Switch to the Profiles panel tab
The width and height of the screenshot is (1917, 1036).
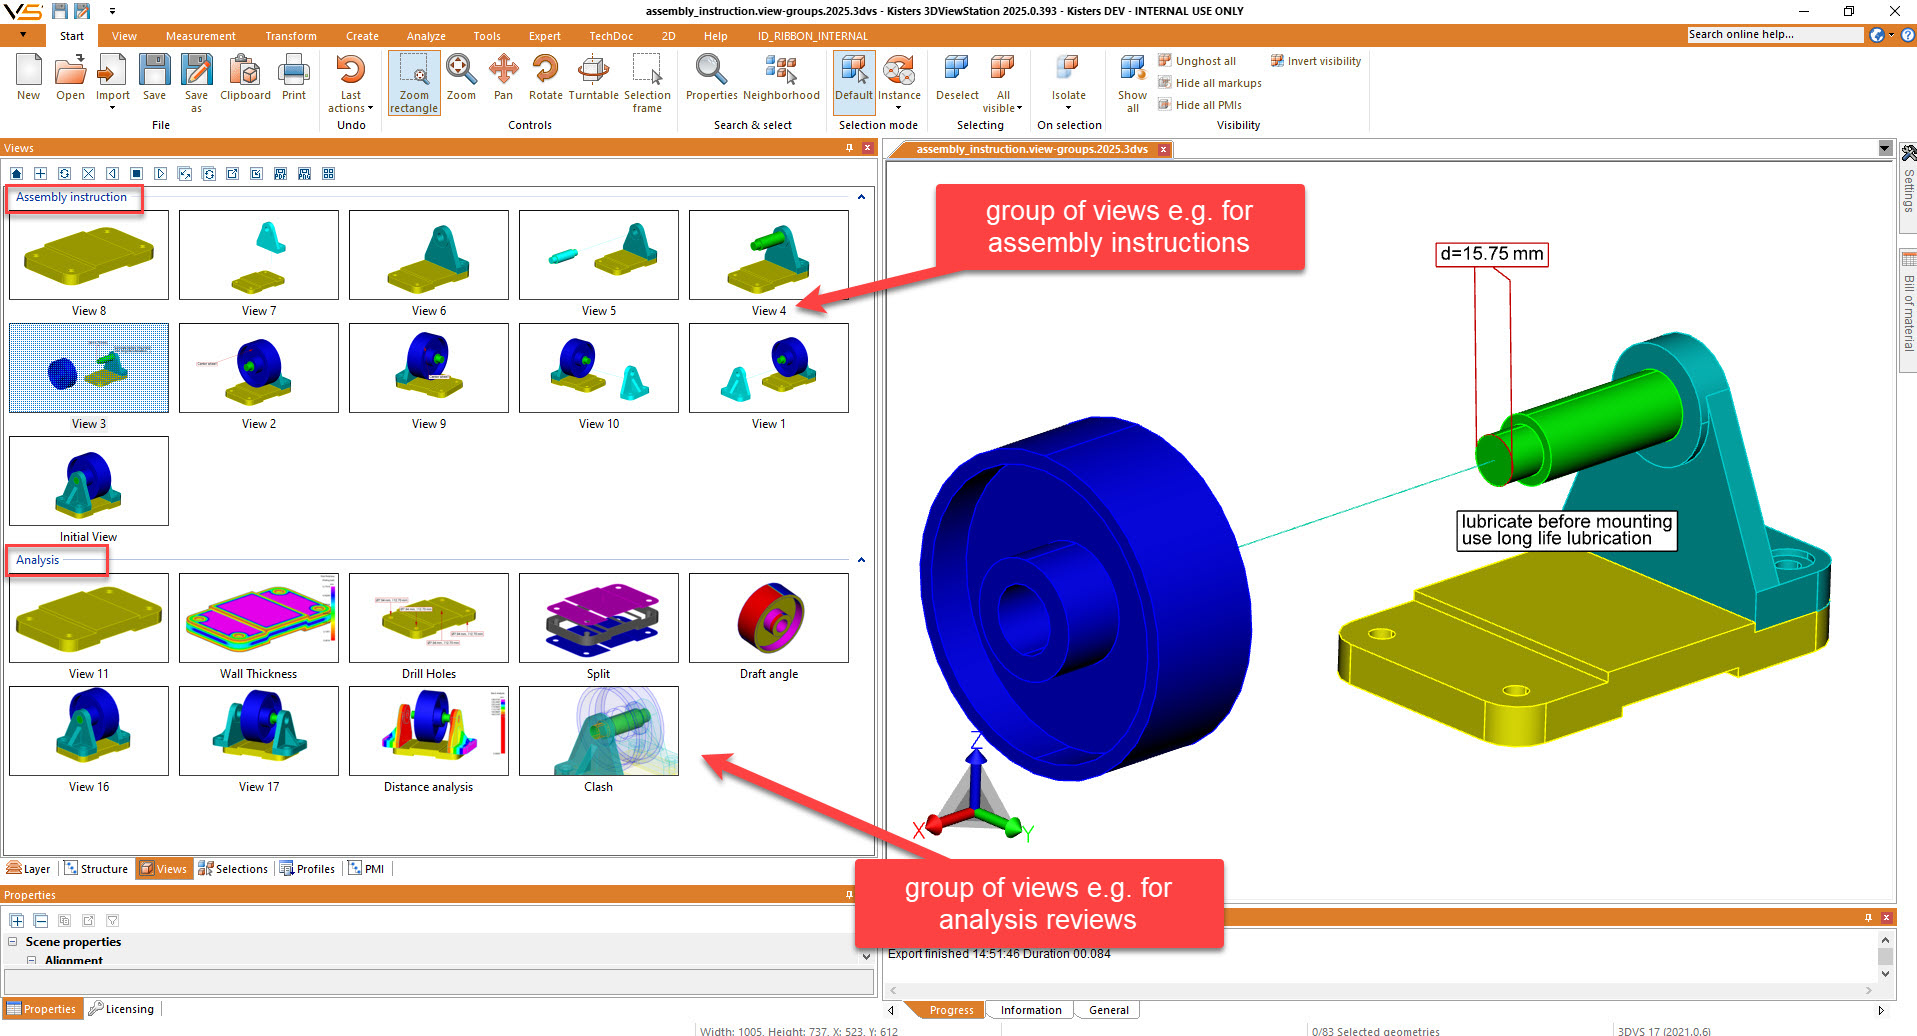pos(307,869)
